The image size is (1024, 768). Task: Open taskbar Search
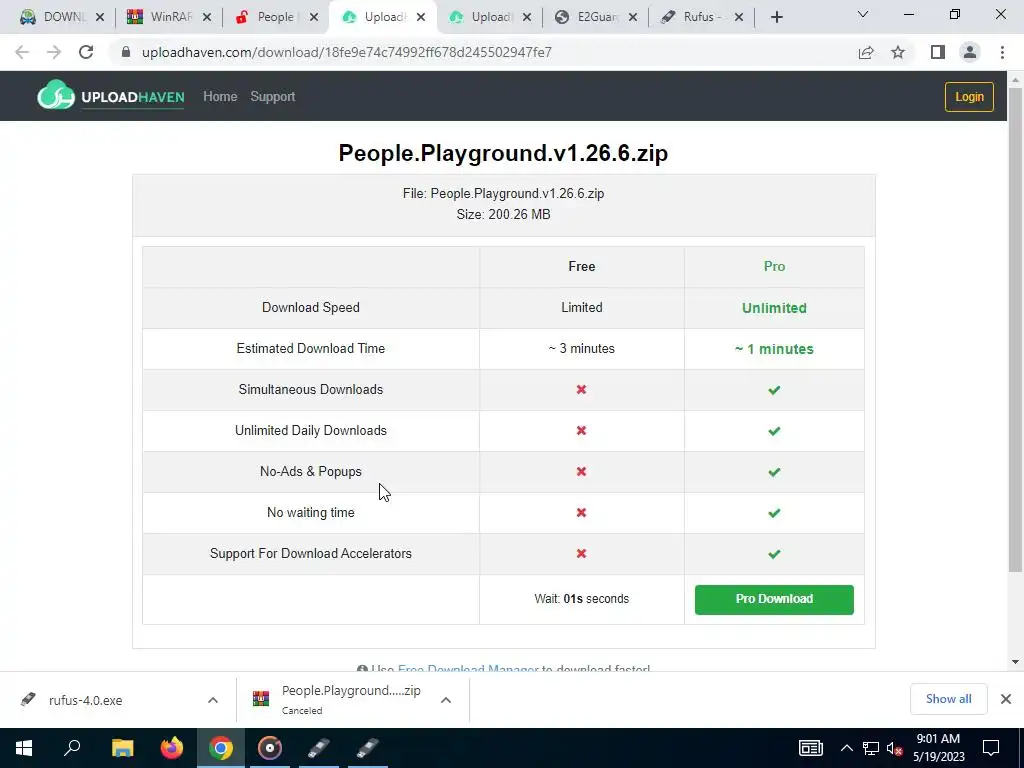72,748
